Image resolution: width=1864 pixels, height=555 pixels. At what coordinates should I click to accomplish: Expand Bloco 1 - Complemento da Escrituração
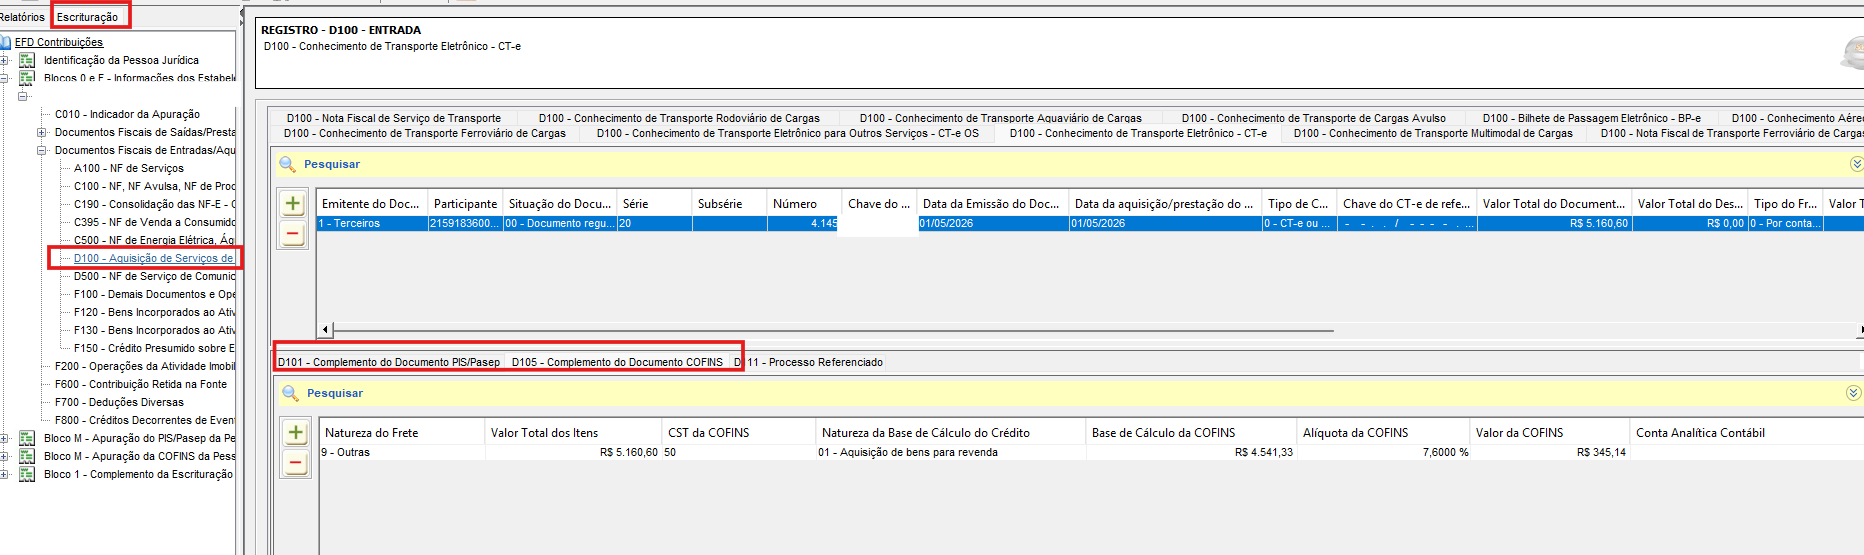pyautogui.click(x=4, y=474)
